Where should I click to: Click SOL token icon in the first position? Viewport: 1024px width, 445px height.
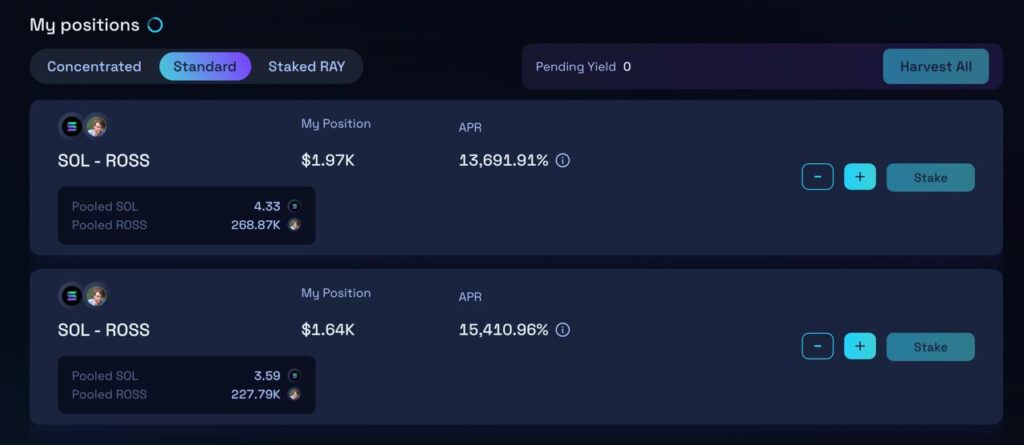[x=71, y=126]
